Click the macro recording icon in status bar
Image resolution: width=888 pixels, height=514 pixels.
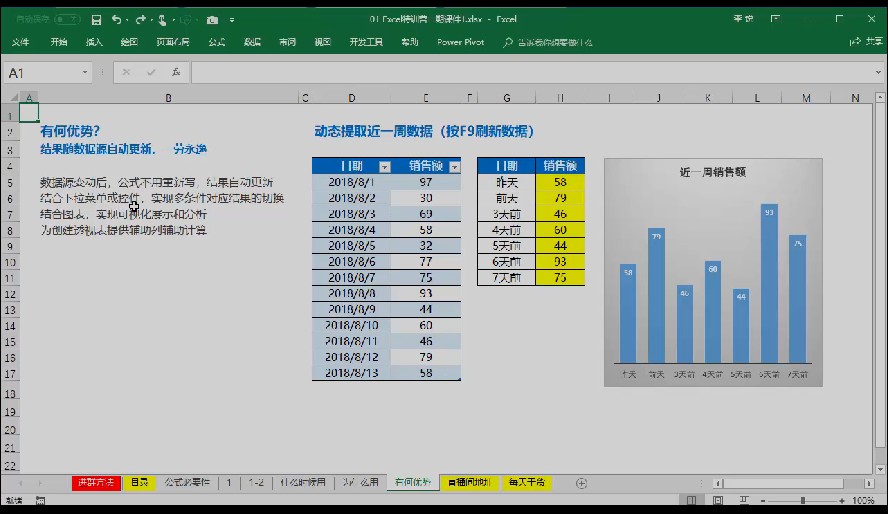pyautogui.click(x=40, y=500)
